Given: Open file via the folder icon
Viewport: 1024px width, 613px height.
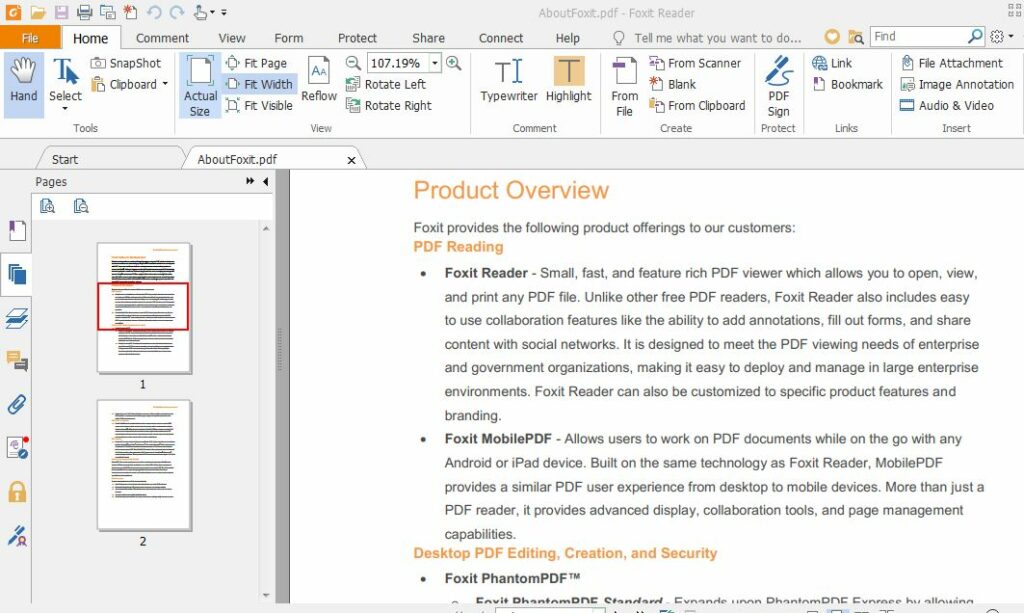Looking at the screenshot, I should tap(38, 12).
